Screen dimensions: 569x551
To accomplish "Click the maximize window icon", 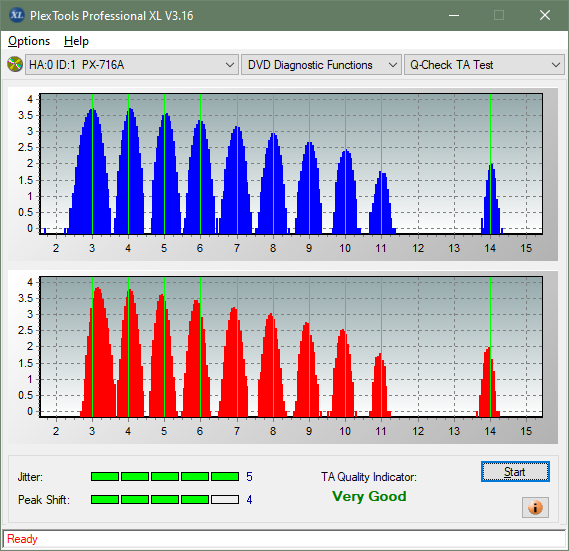I will [499, 15].
